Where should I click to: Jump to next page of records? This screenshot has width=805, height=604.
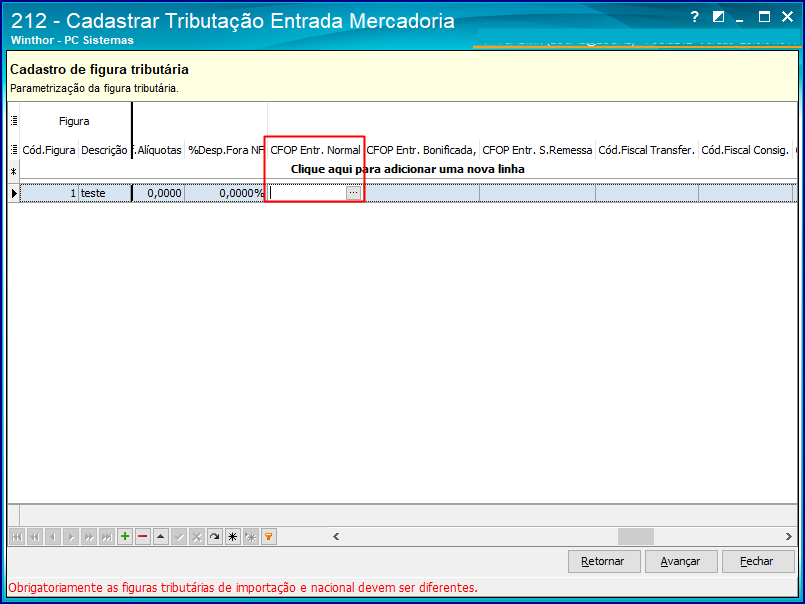coord(89,537)
